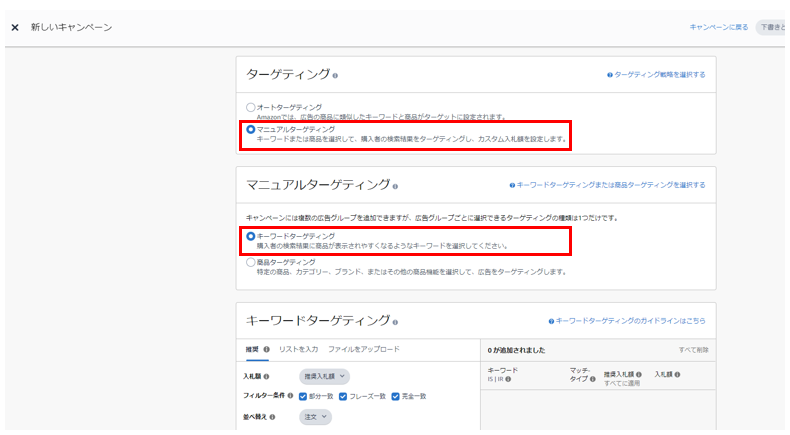Click すべて削除 in added keywords panel
The width and height of the screenshot is (790, 435).
pyautogui.click(x=693, y=350)
